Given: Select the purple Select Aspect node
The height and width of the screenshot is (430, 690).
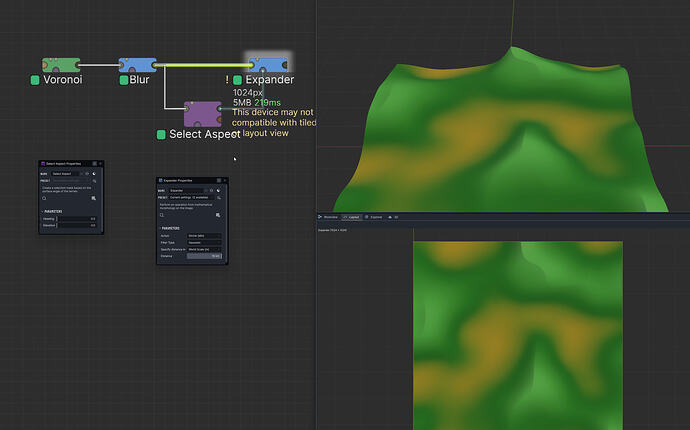Looking at the screenshot, I should [202, 114].
